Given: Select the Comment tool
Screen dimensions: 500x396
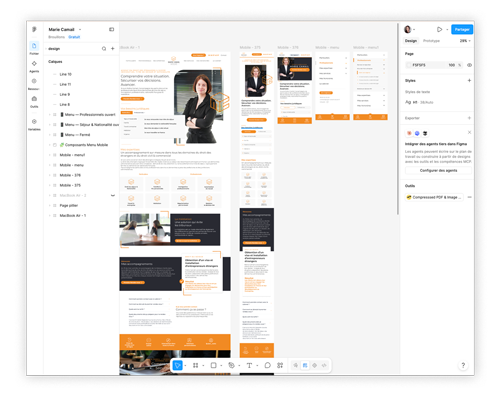Looking at the screenshot, I should 267,365.
